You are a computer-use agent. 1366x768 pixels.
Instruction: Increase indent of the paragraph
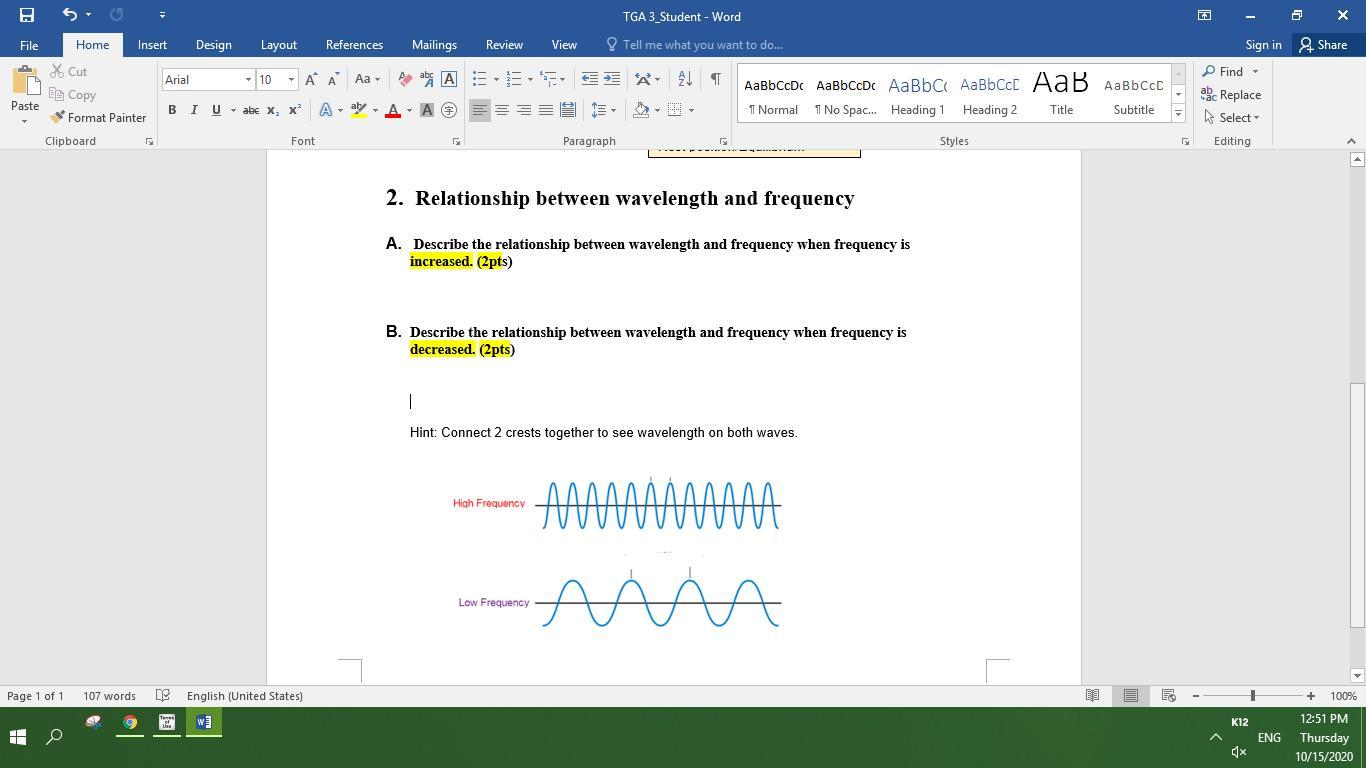coord(612,79)
